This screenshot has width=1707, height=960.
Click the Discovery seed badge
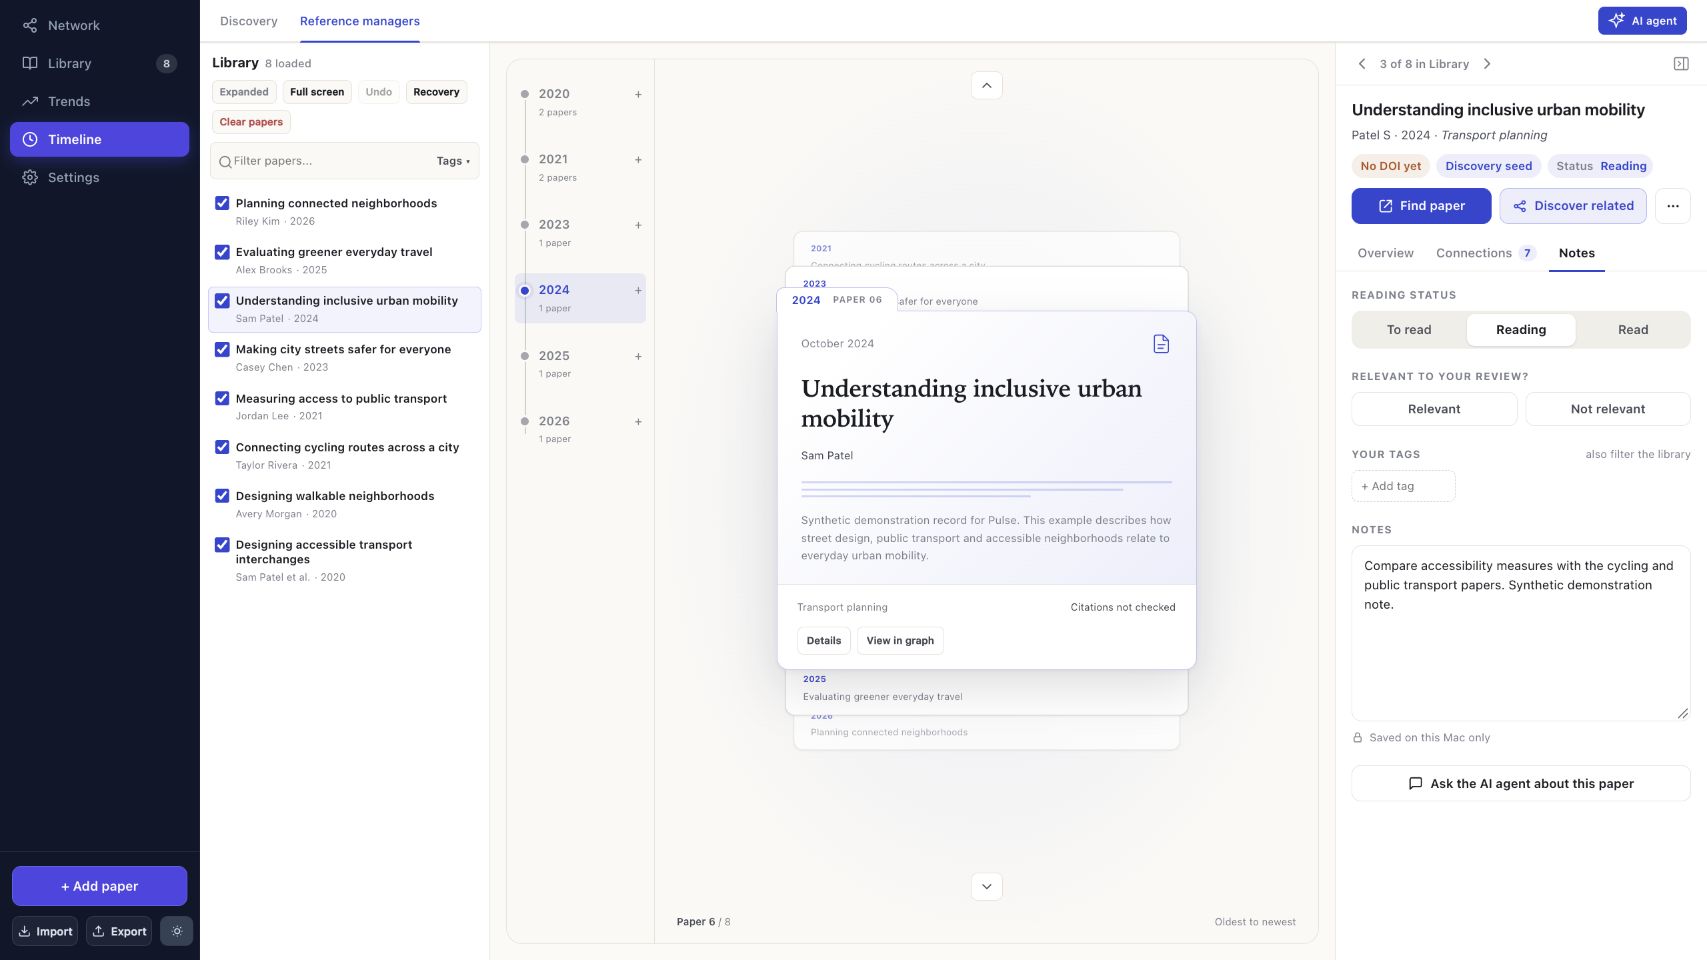click(1488, 166)
